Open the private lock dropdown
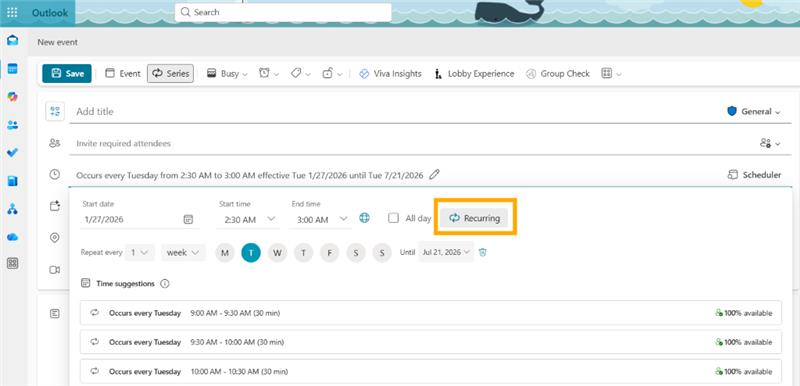 [x=332, y=73]
